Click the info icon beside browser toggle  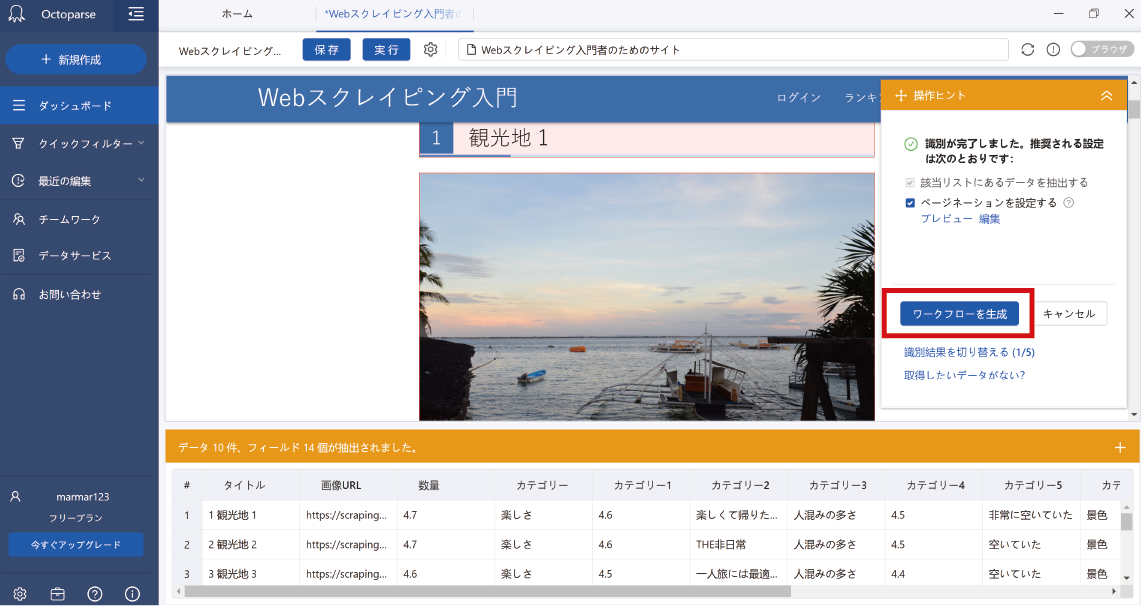(x=1053, y=49)
